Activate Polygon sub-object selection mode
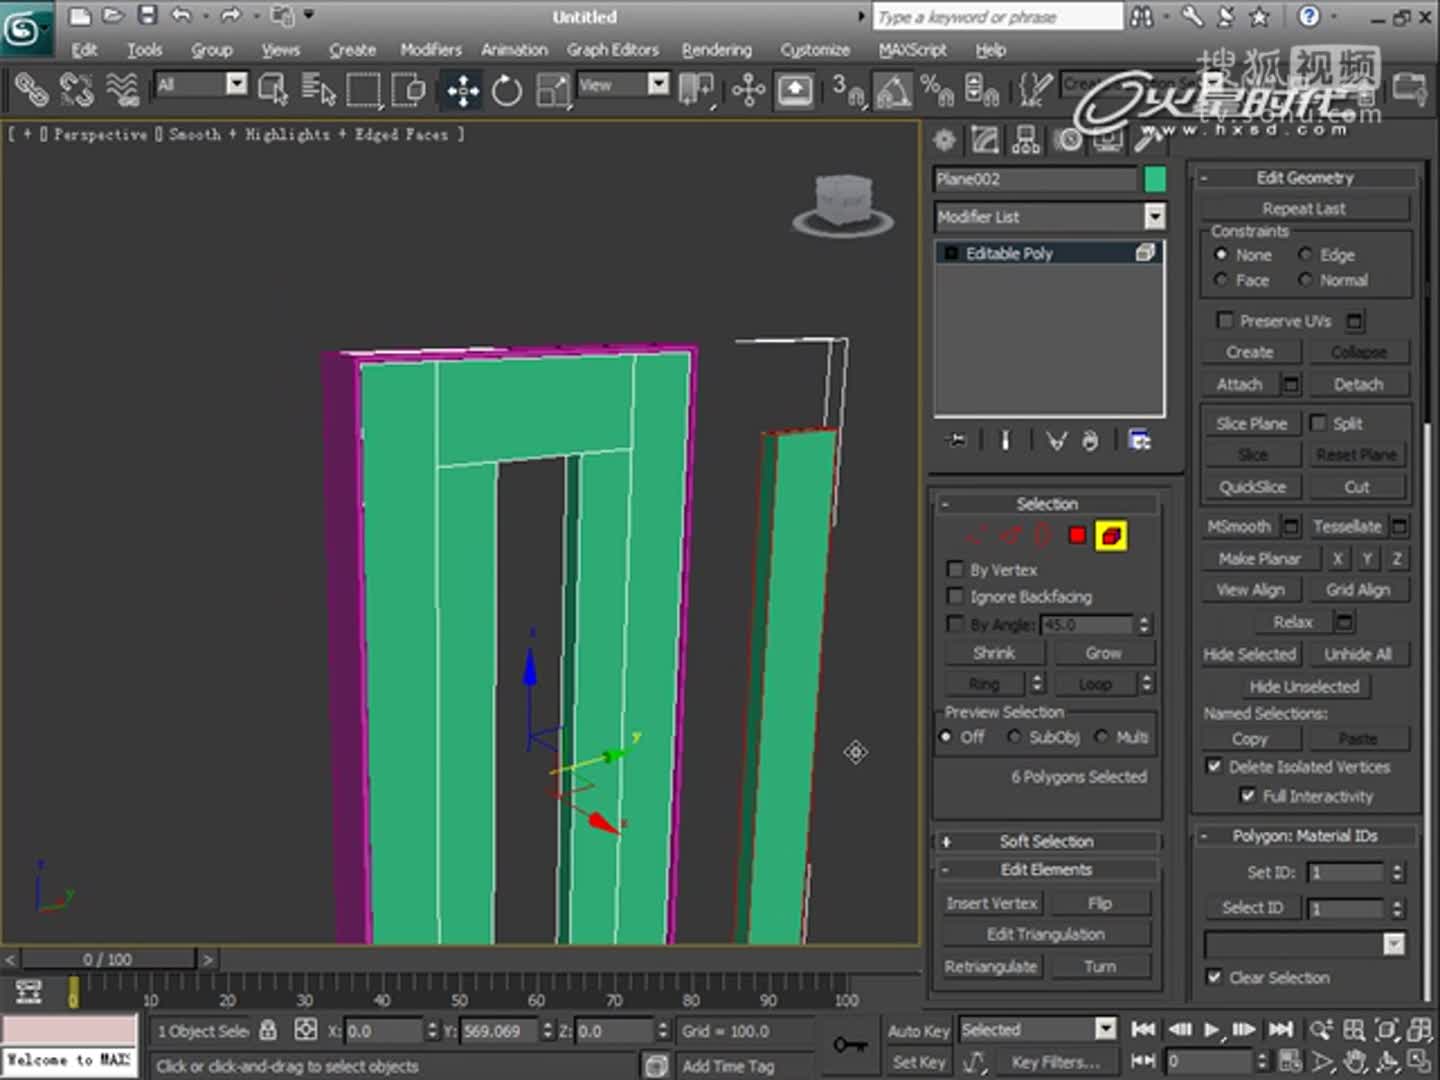The height and width of the screenshot is (1080, 1440). pyautogui.click(x=1077, y=535)
